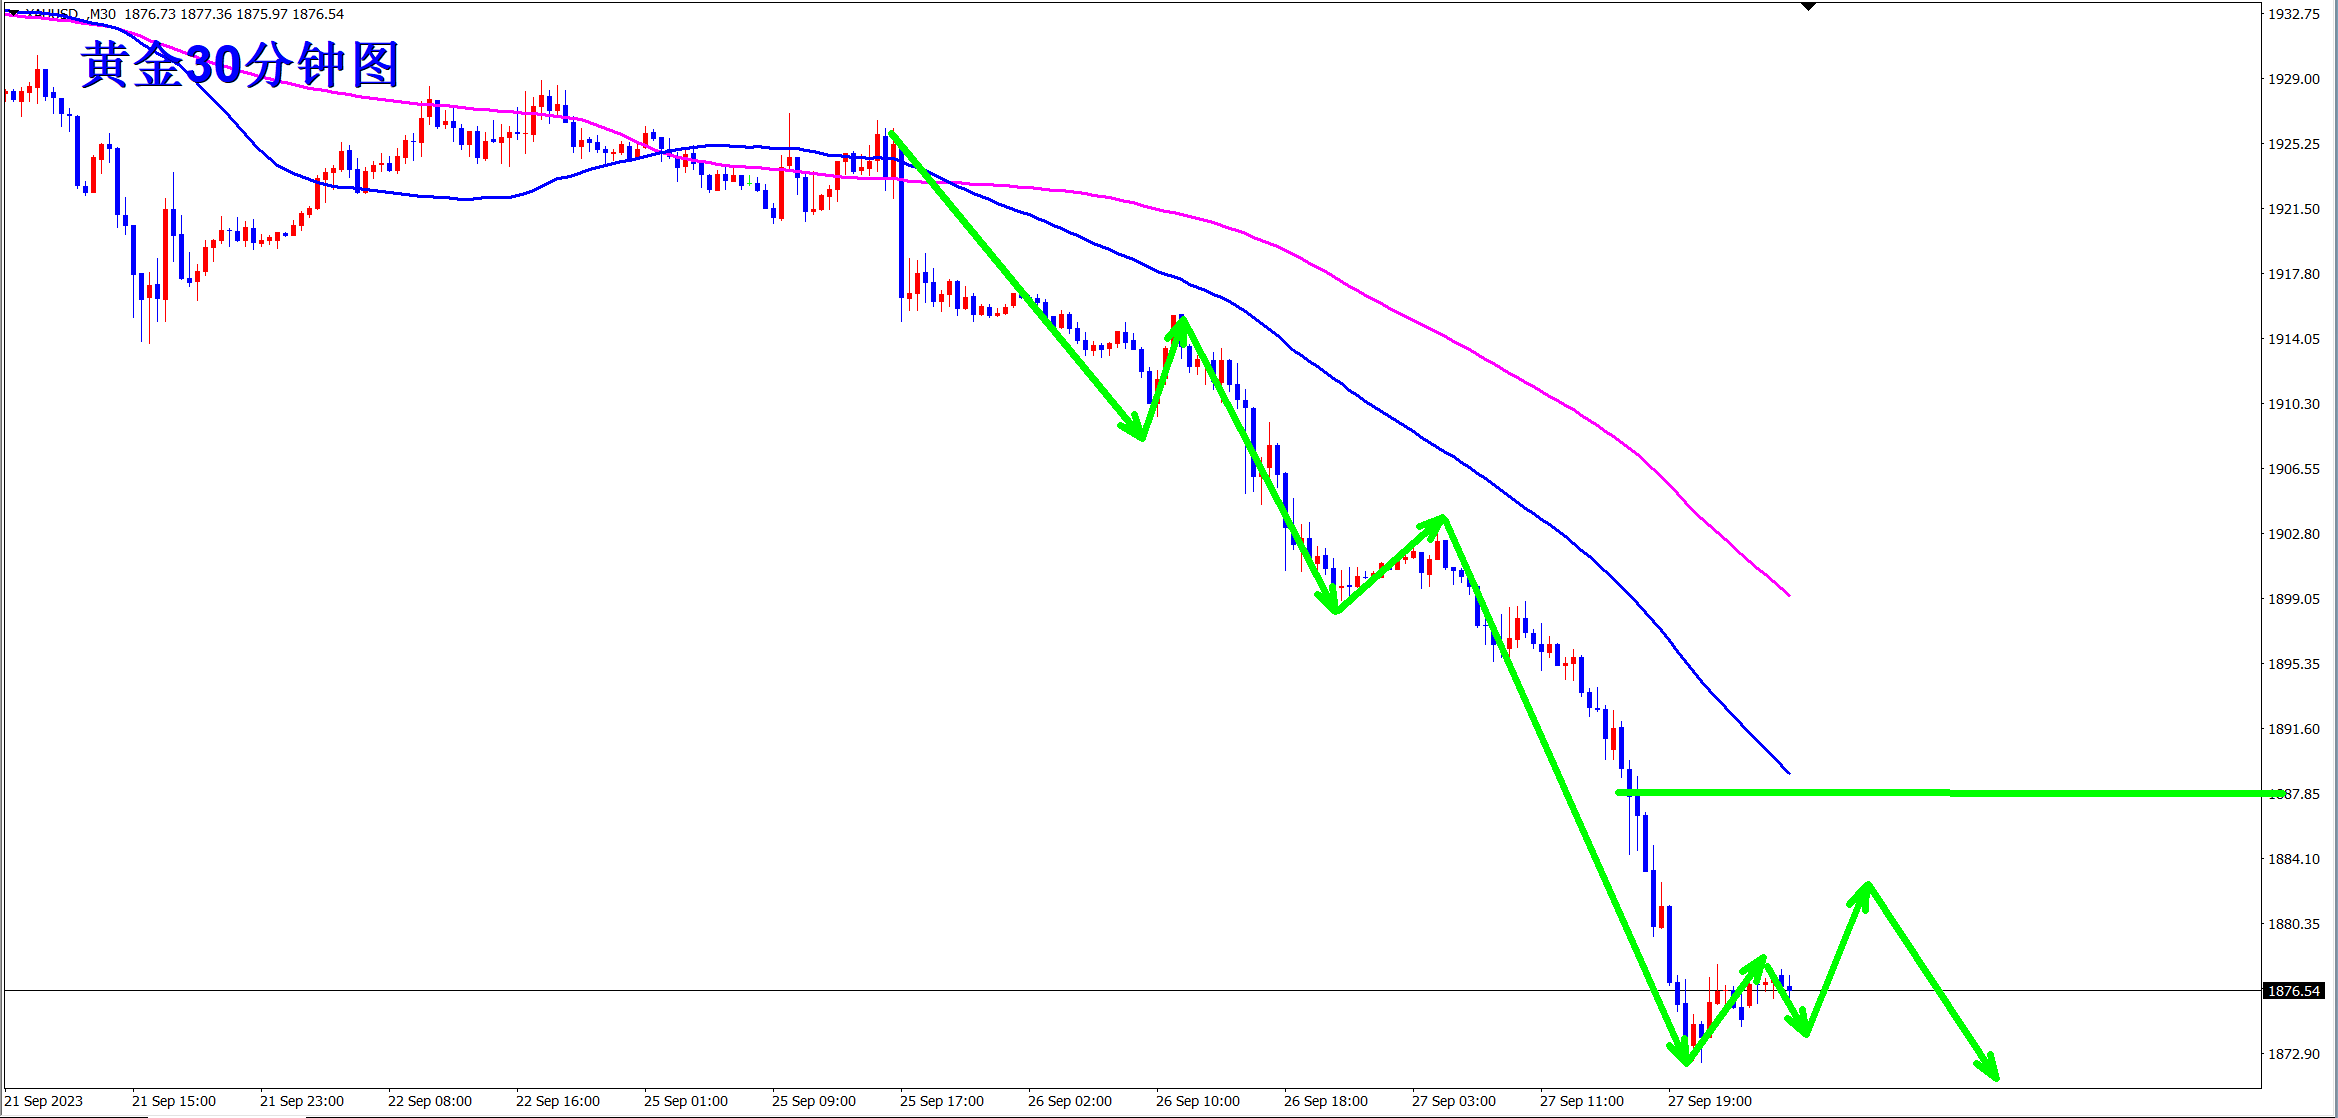Click the 21 Sep 2023 date label

[44, 1101]
